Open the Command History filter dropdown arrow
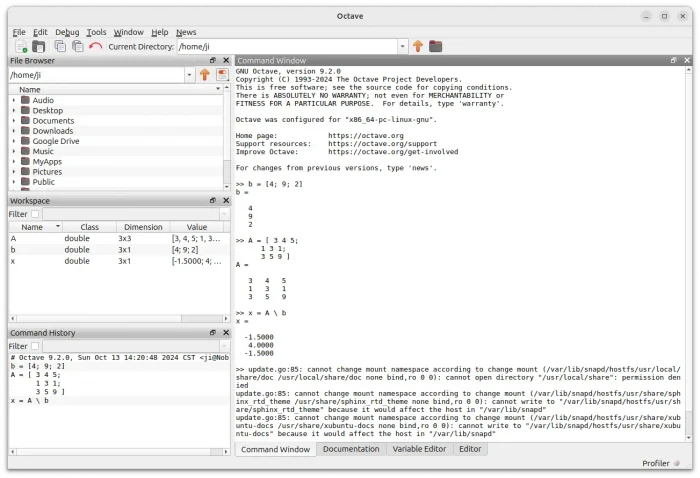 (x=224, y=346)
